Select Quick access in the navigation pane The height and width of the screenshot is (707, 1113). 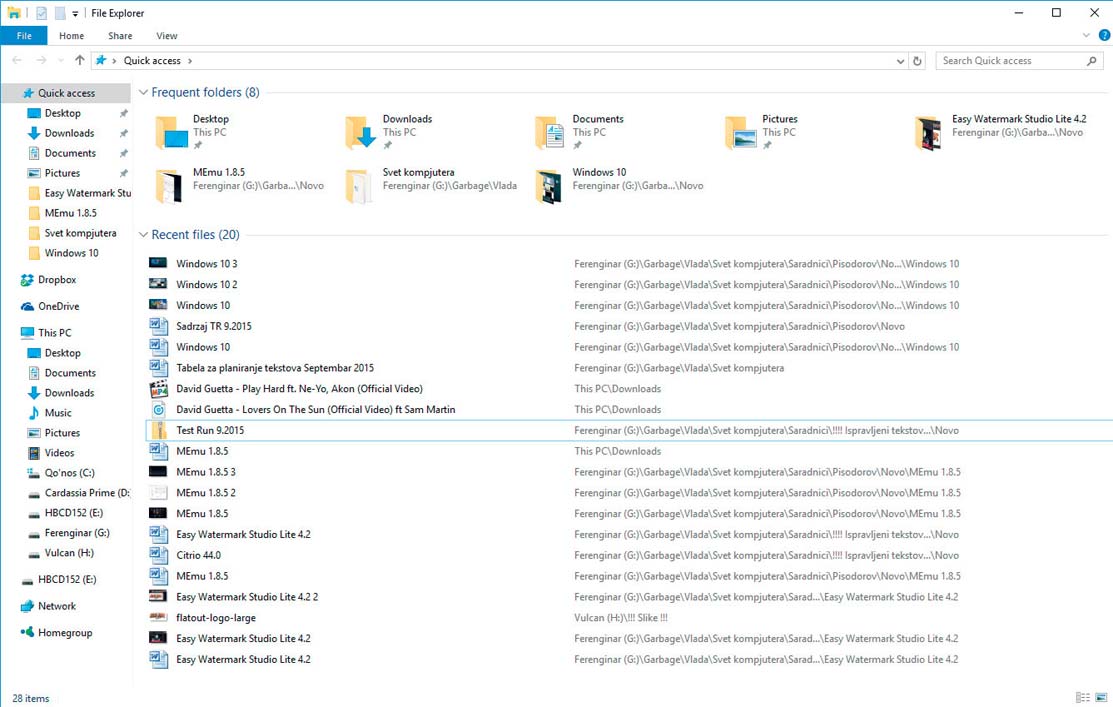coord(66,93)
